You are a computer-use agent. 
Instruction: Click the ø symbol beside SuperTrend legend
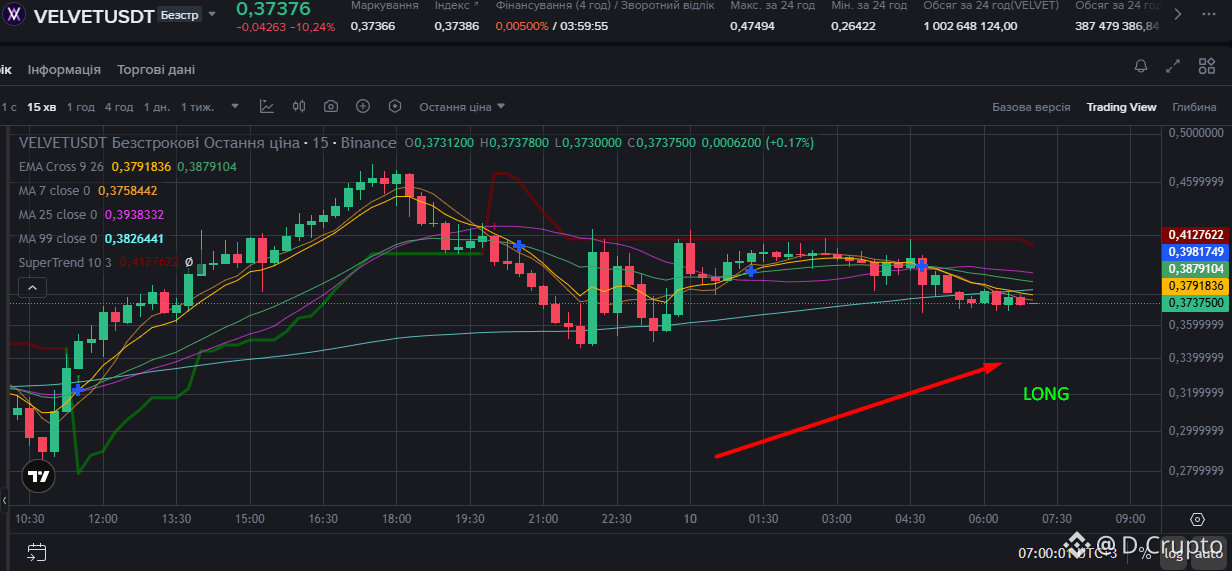[x=189, y=262]
